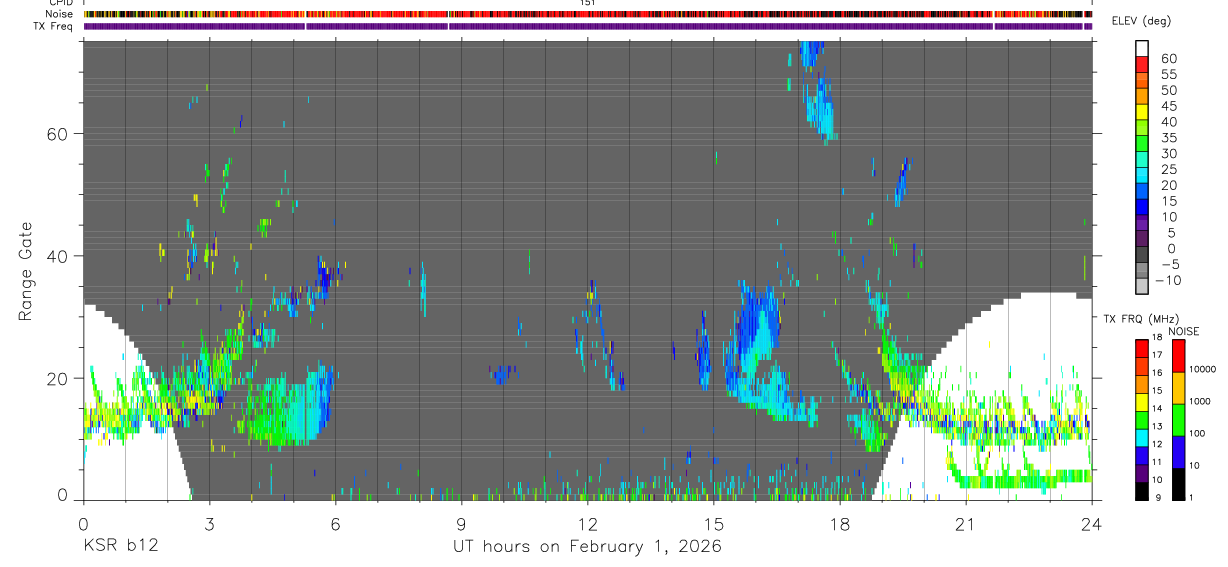Click the Noise row label above the plot
Image resolution: width=1228 pixels, height=567 pixels.
point(57,14)
